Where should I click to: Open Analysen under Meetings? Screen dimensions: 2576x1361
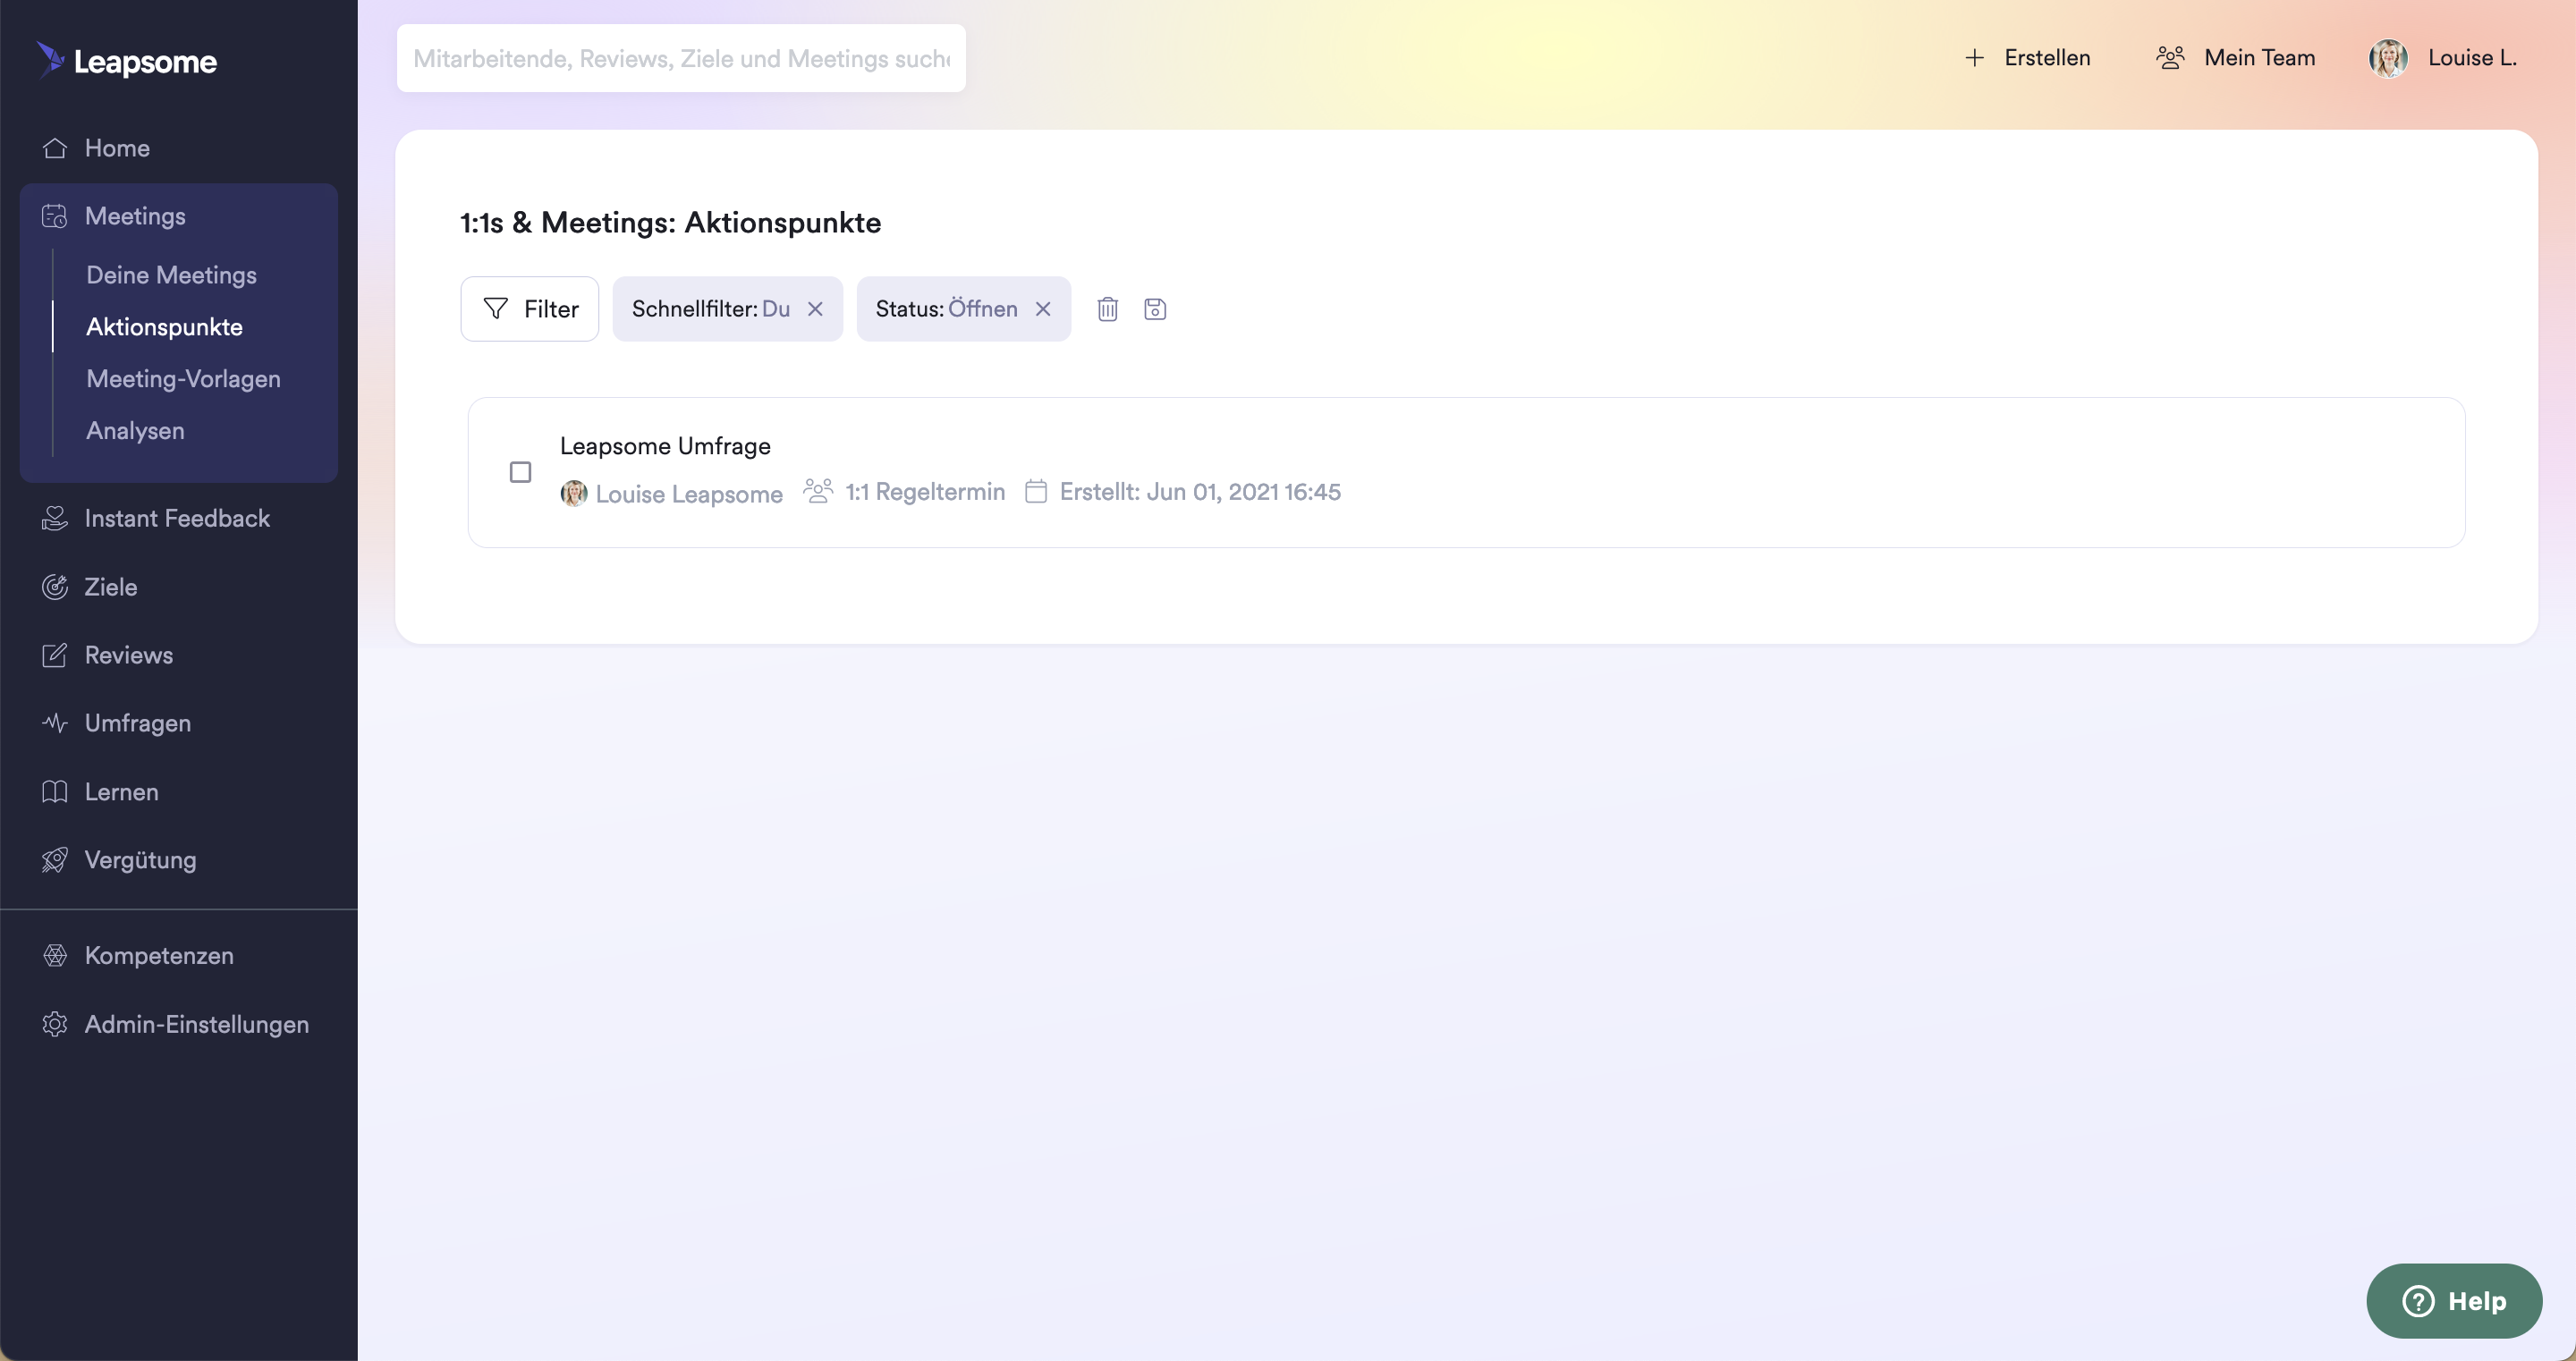tap(135, 431)
